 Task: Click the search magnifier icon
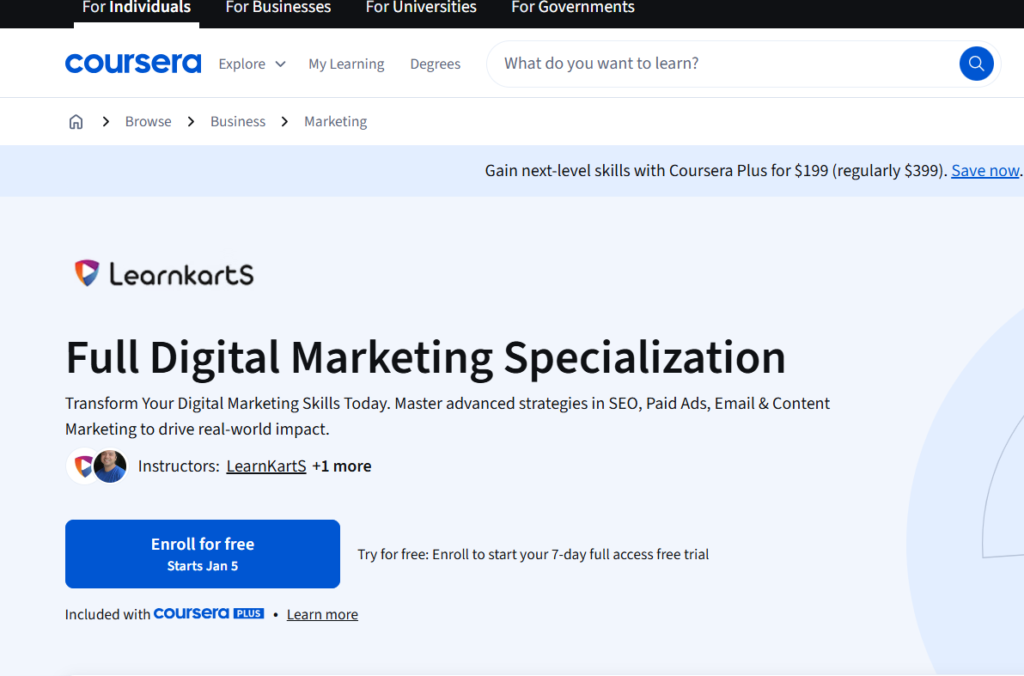tap(976, 63)
